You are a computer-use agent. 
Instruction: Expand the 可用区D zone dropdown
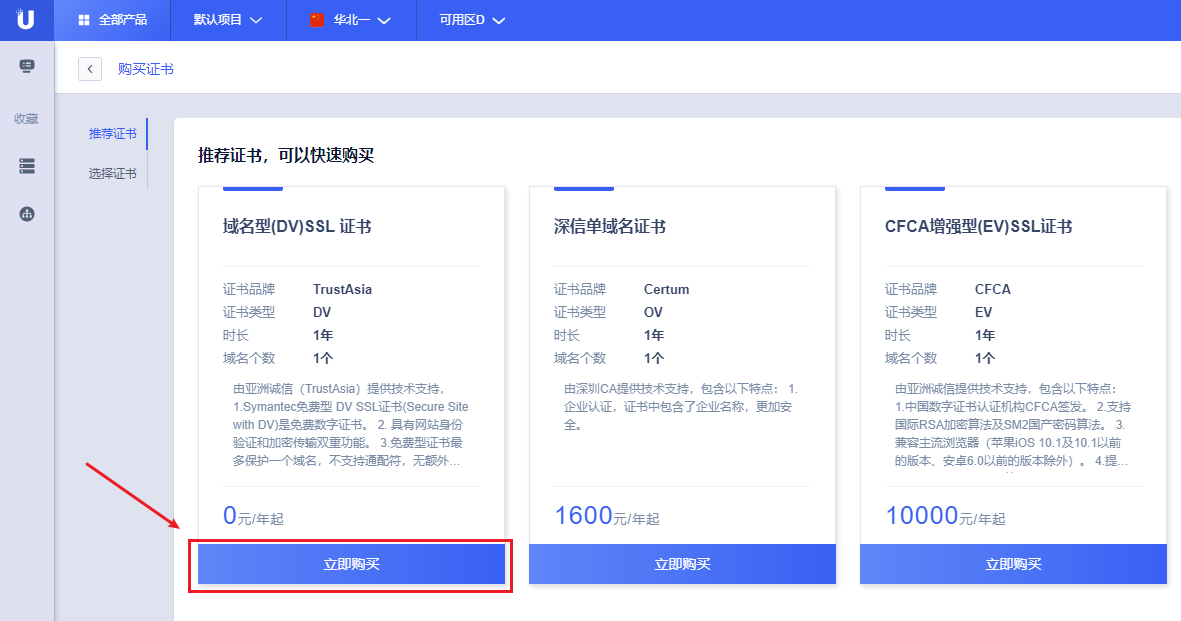tap(471, 20)
